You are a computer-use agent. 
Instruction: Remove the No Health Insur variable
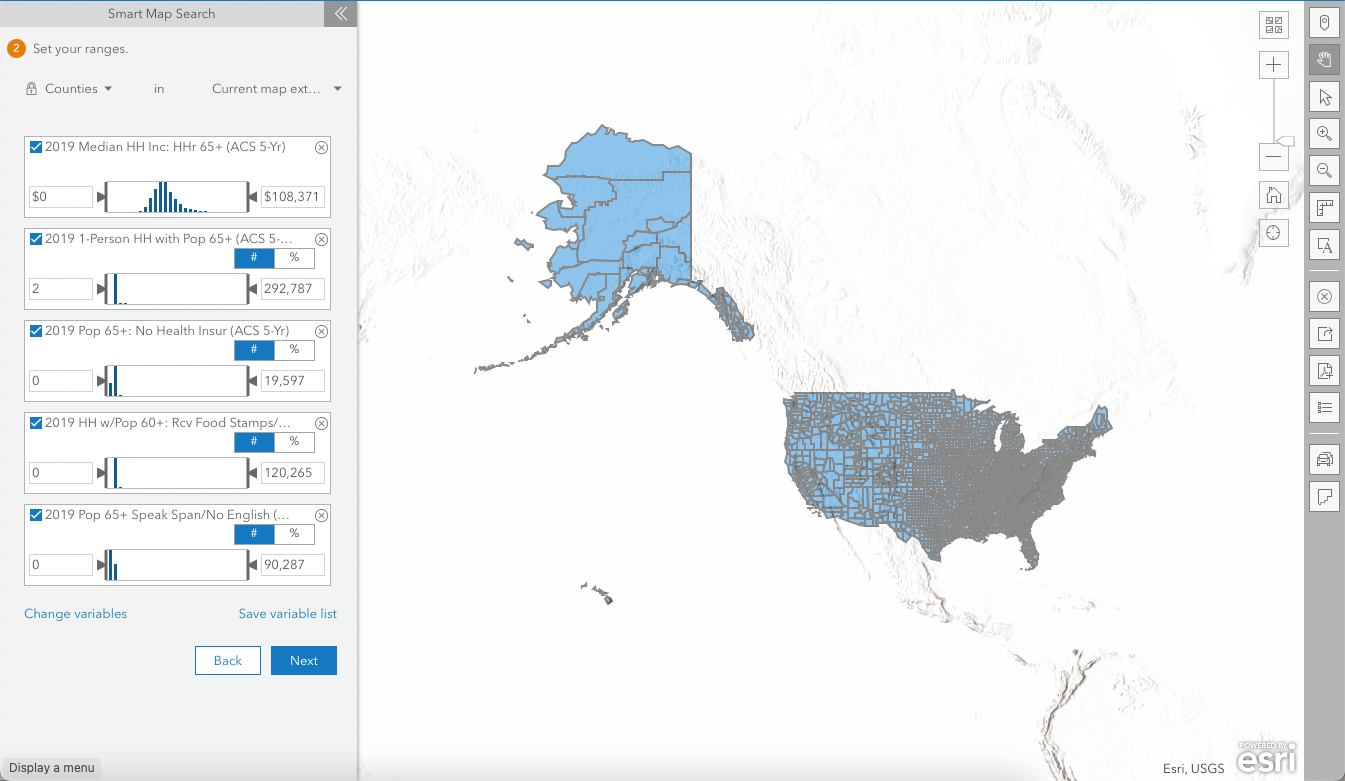pos(321,331)
